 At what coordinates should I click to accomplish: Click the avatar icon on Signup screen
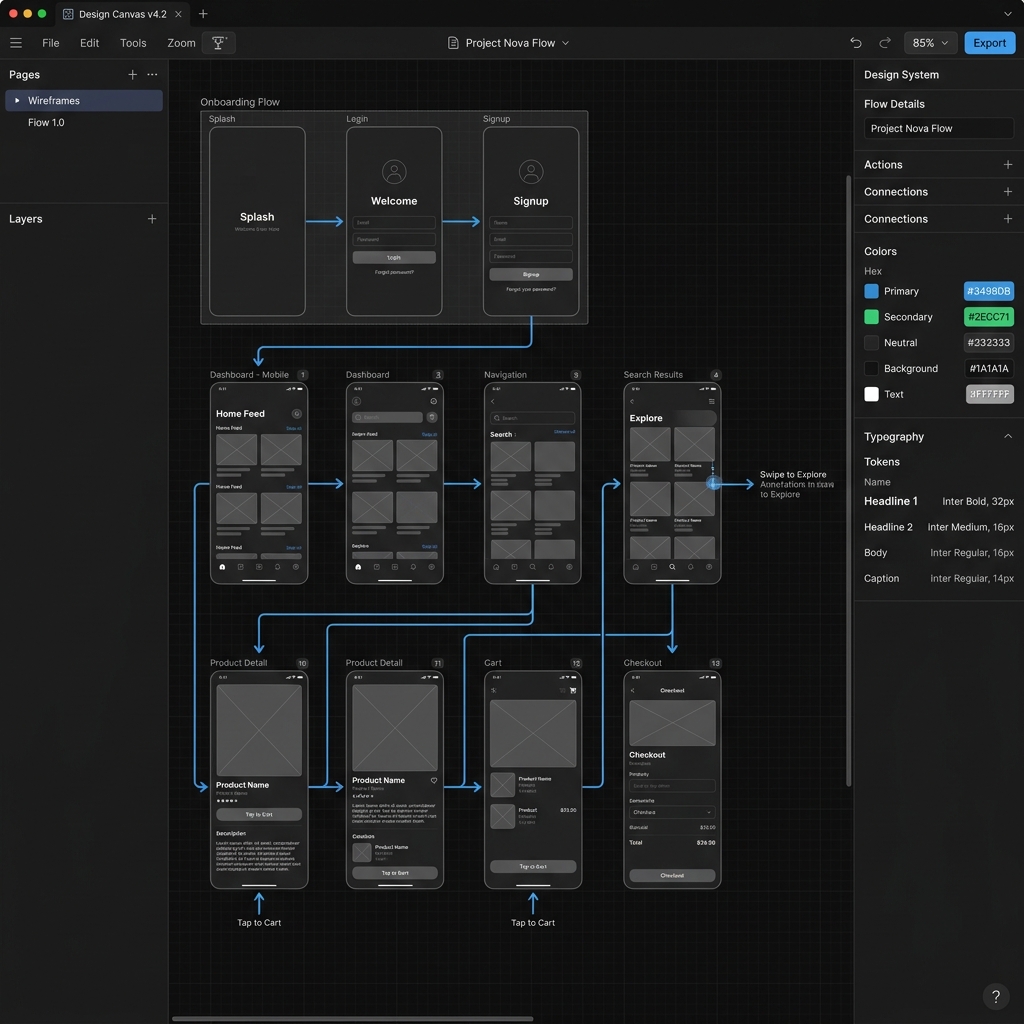tap(531, 172)
